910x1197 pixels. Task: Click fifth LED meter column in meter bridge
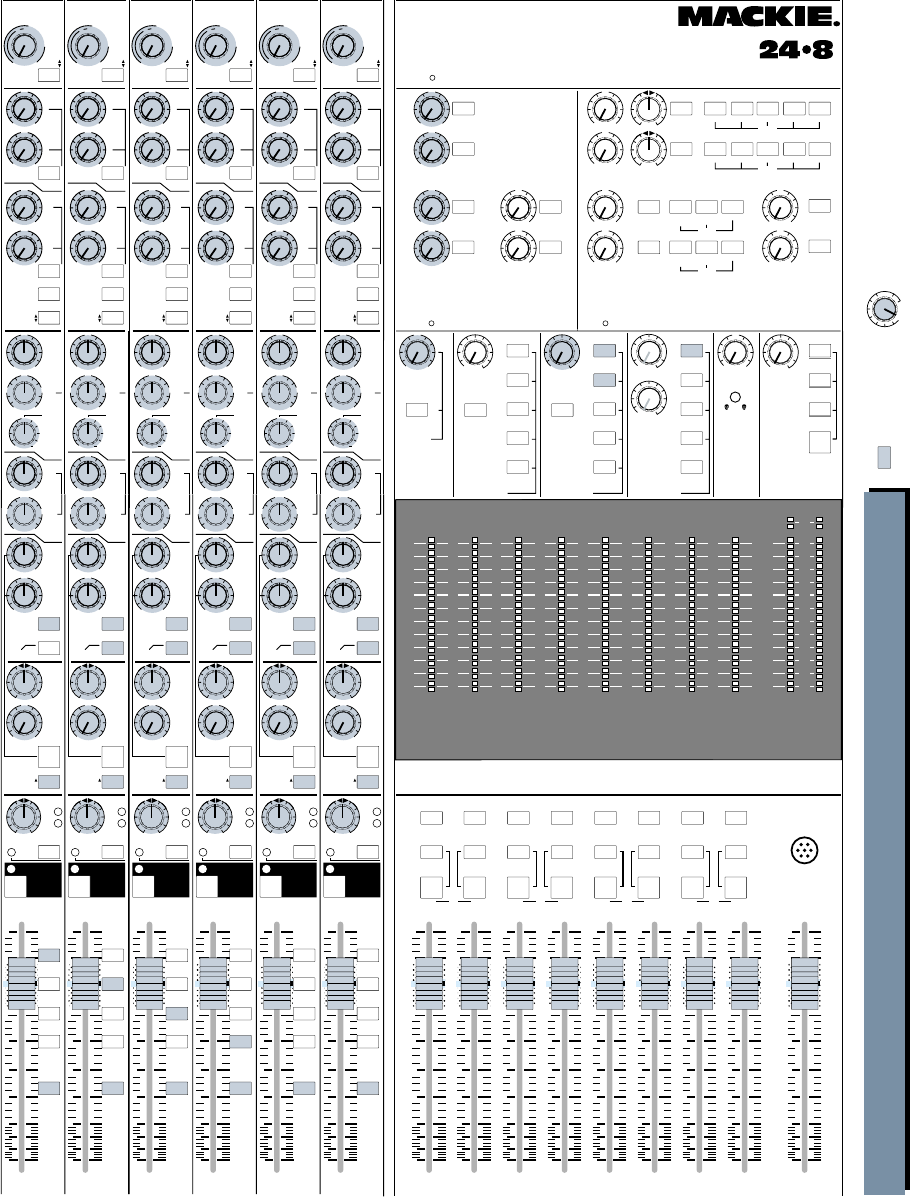click(x=605, y=615)
